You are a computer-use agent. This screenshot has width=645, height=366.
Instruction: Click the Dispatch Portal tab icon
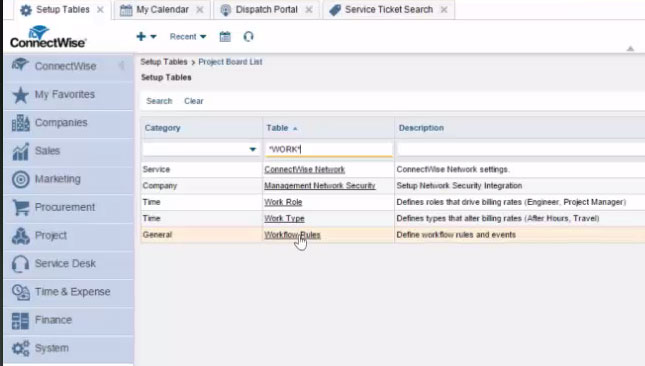225,10
